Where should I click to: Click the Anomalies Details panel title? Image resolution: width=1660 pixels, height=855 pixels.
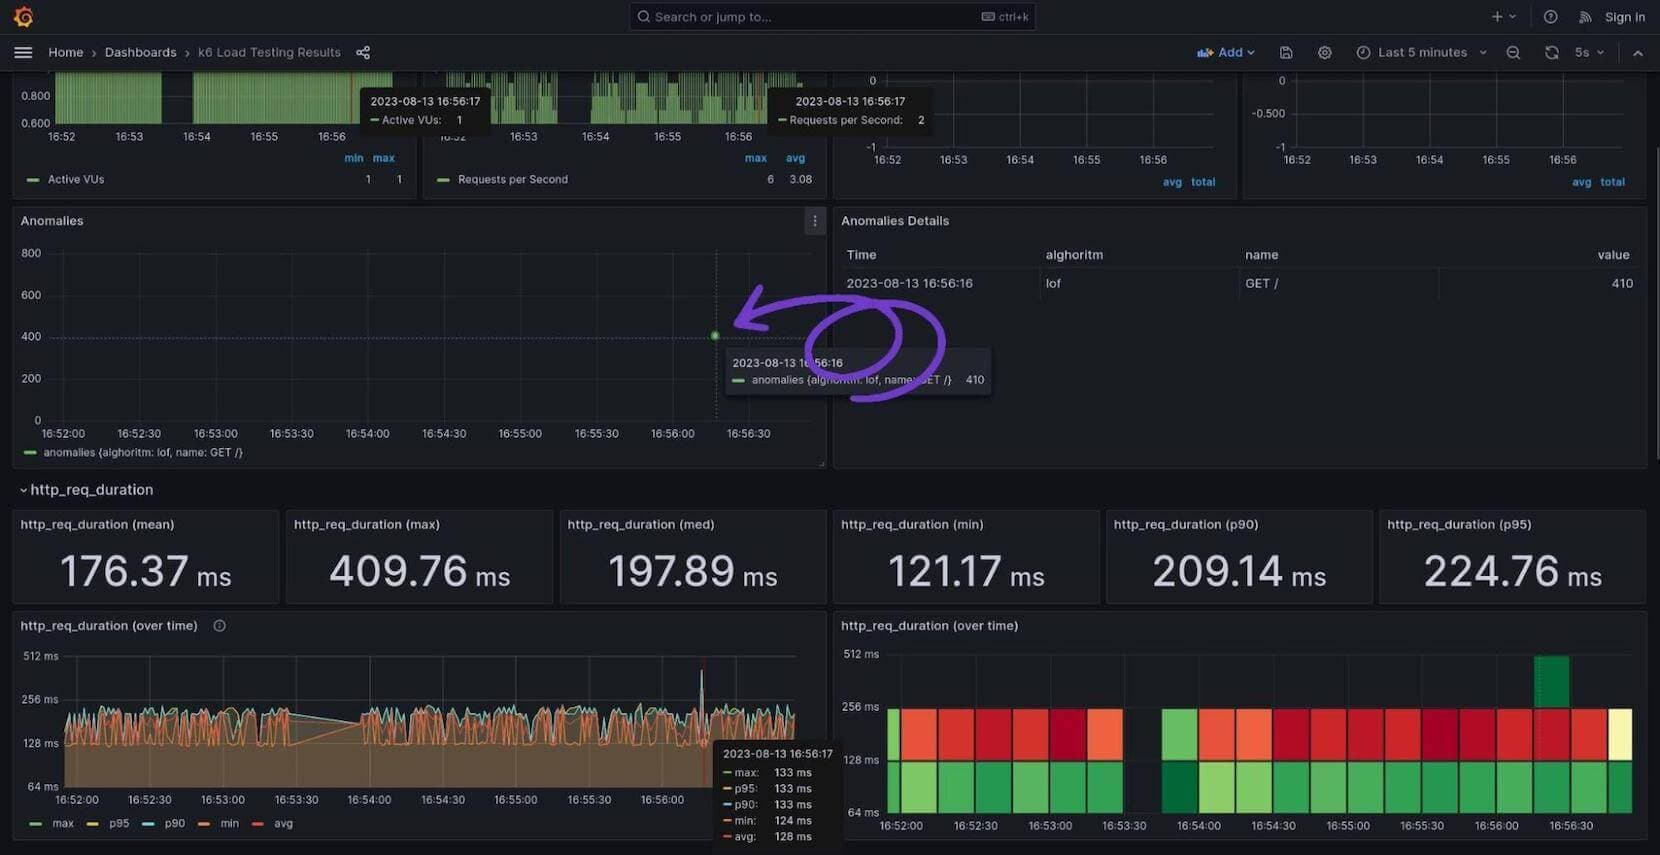click(x=895, y=221)
